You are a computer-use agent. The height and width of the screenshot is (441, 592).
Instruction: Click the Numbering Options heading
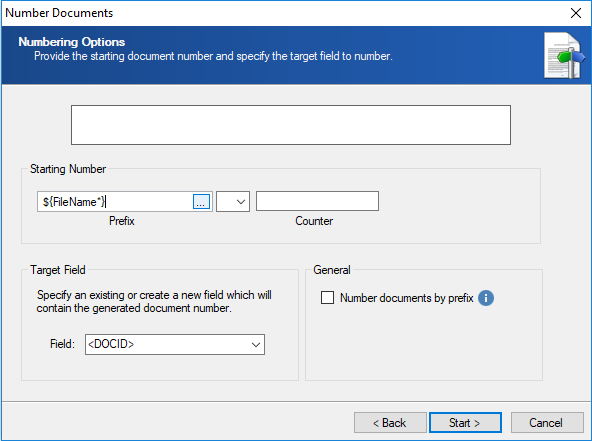click(72, 42)
